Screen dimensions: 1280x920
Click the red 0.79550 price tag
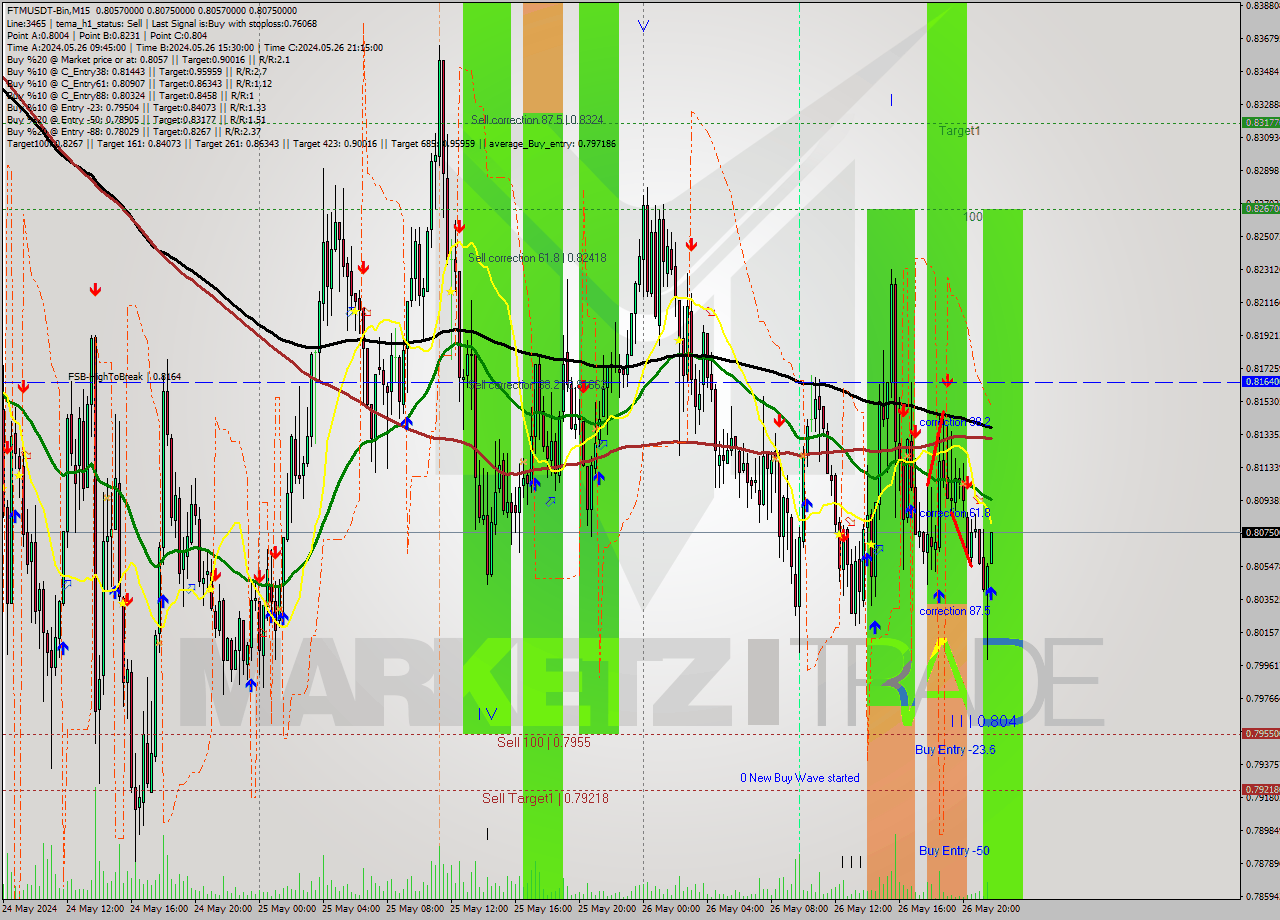point(1261,733)
